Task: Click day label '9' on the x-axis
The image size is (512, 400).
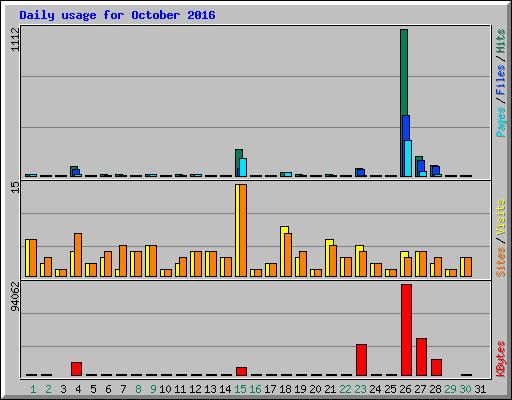Action: tap(153, 389)
